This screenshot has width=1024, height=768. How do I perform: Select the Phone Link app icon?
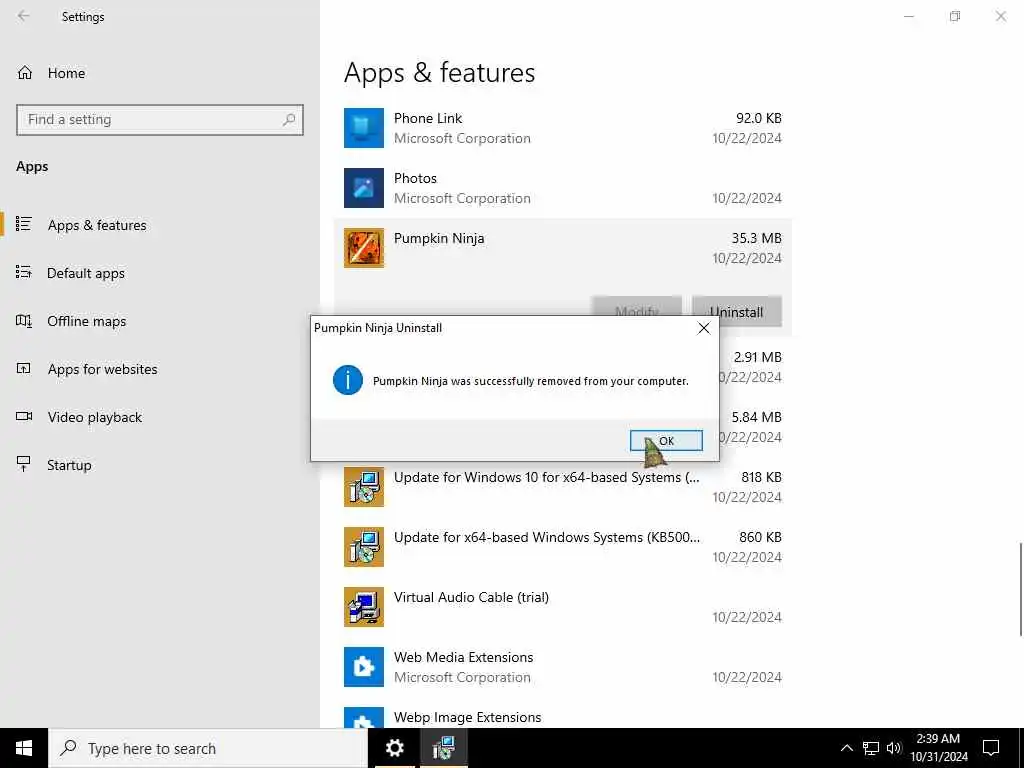pos(364,128)
